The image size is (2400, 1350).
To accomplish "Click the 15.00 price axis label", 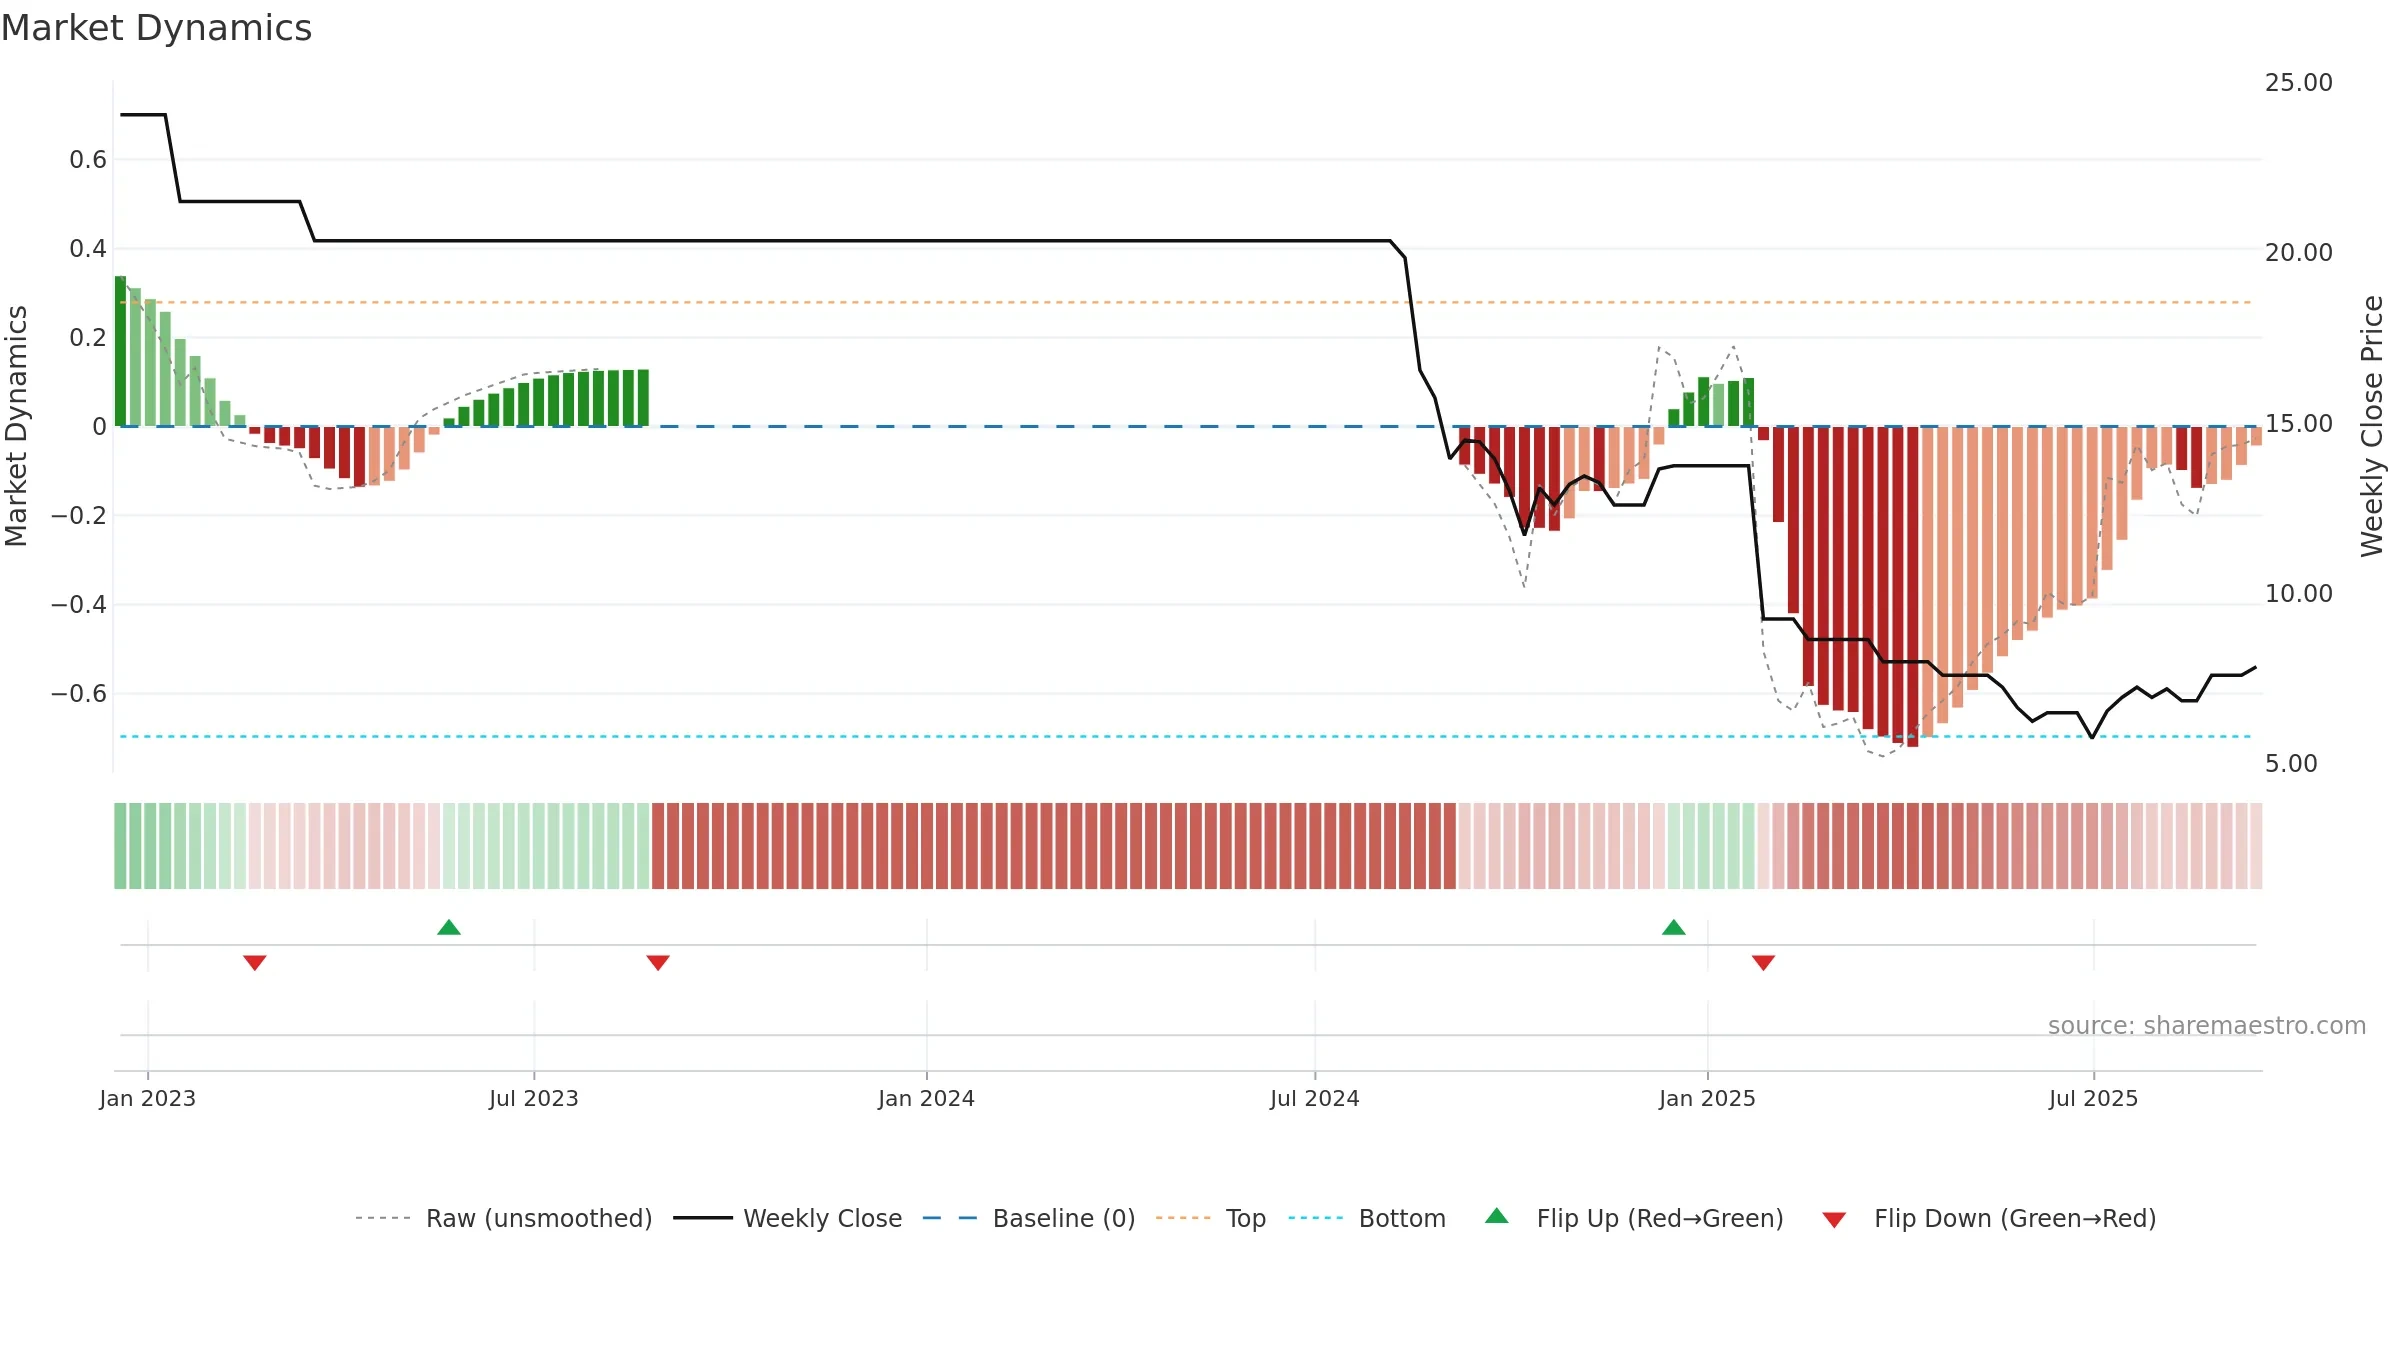I will coord(2299,423).
